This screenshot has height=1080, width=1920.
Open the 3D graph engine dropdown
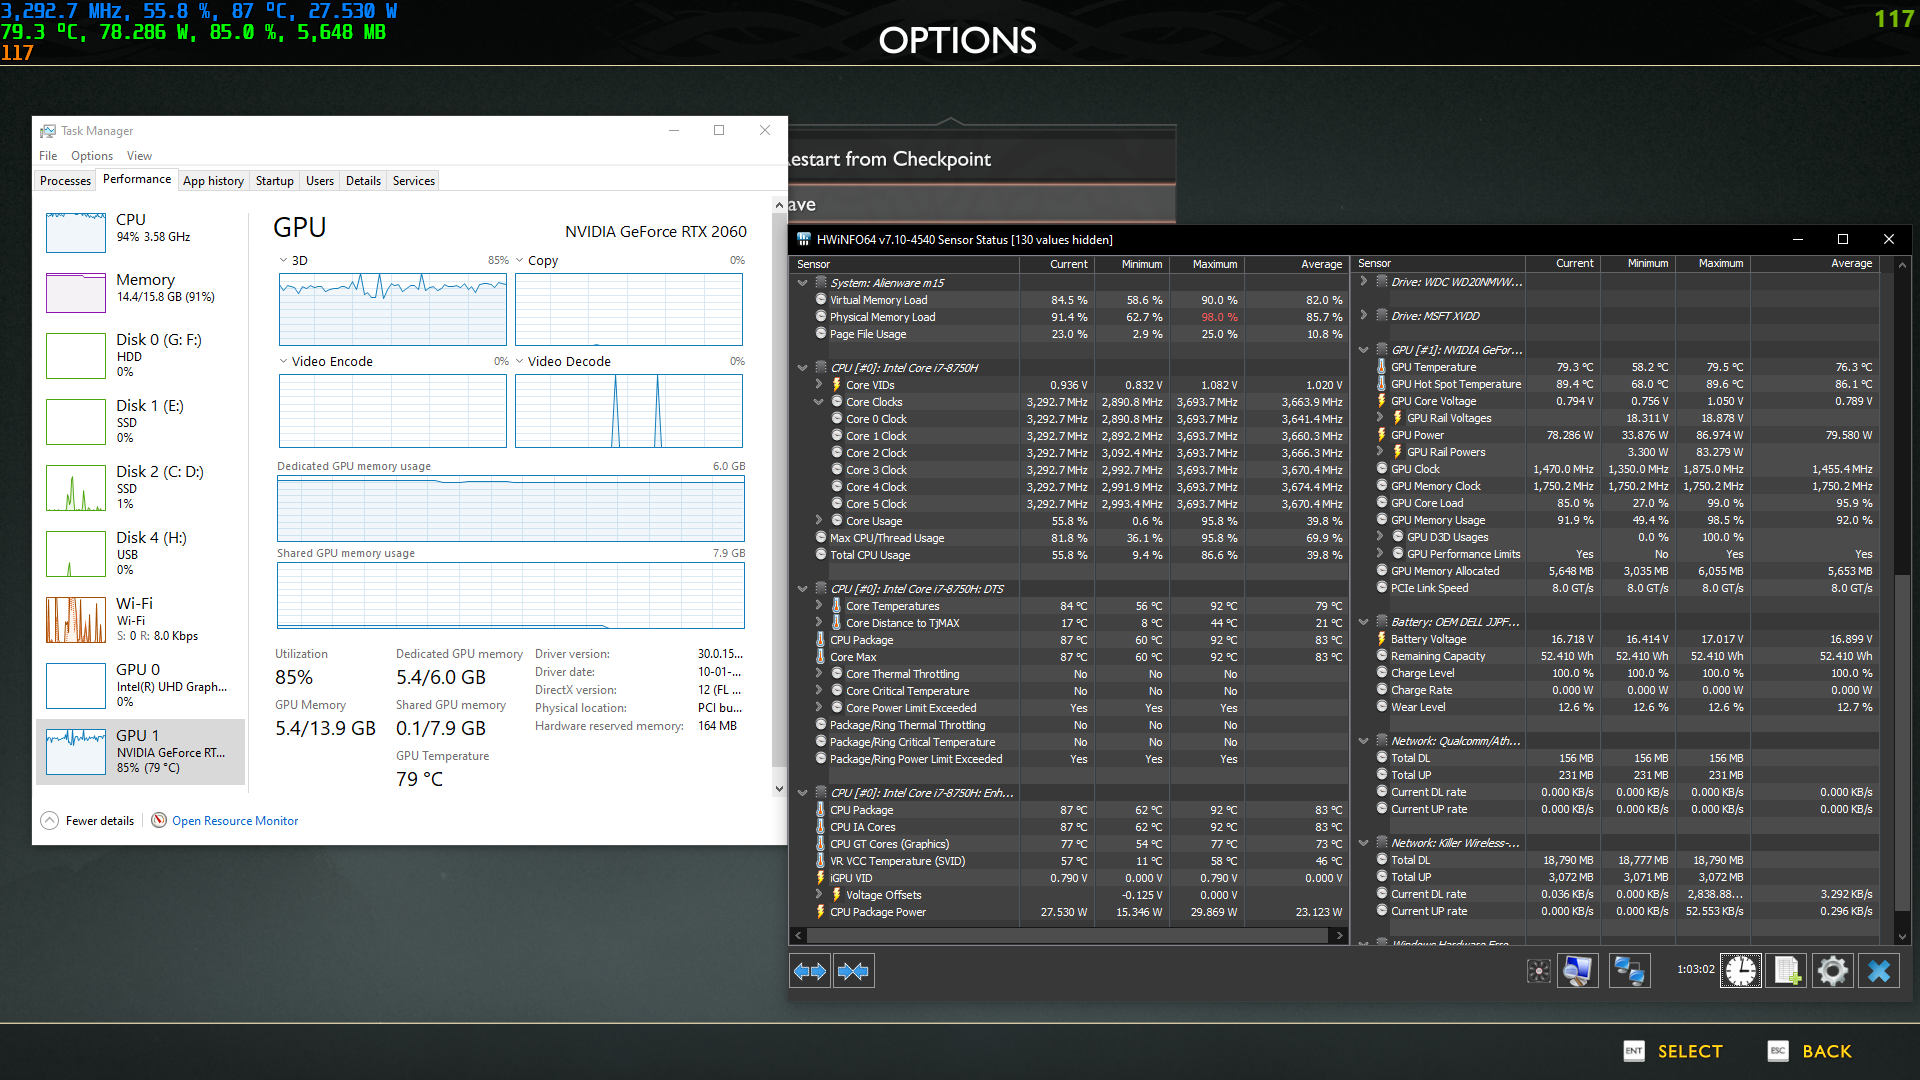[283, 260]
